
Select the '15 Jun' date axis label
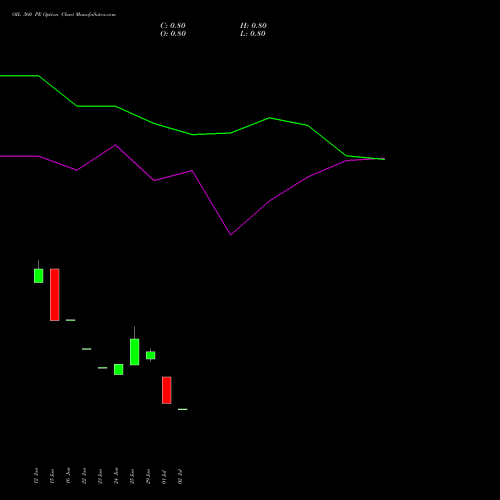(52, 476)
